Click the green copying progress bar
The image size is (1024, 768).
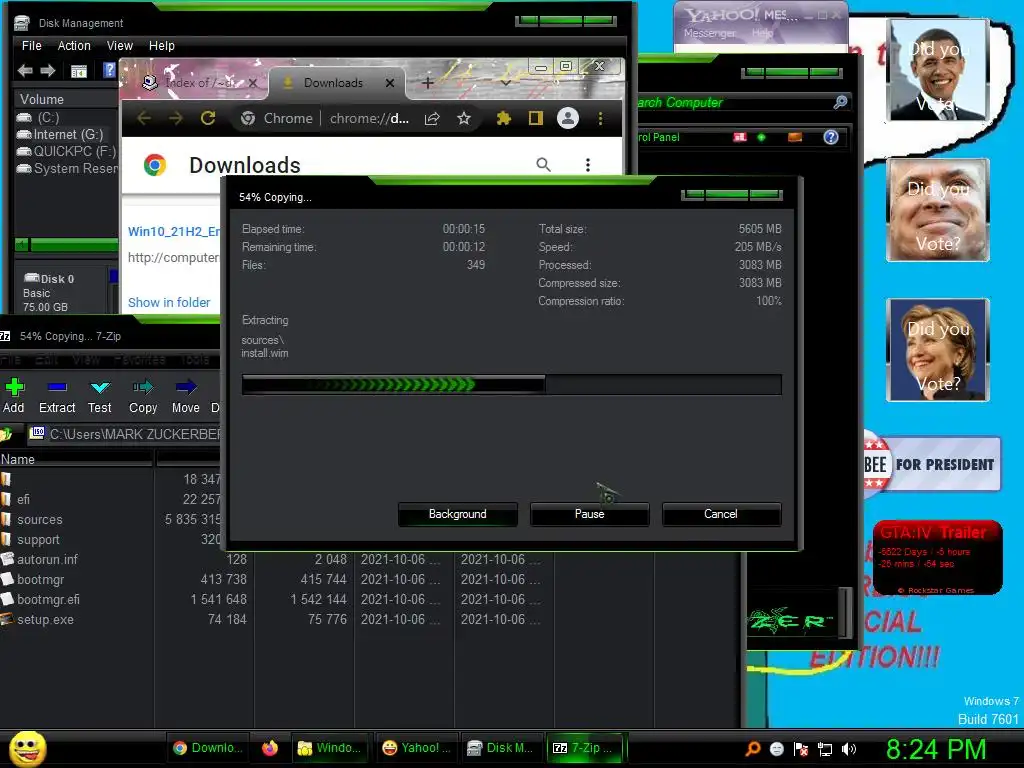tap(511, 385)
